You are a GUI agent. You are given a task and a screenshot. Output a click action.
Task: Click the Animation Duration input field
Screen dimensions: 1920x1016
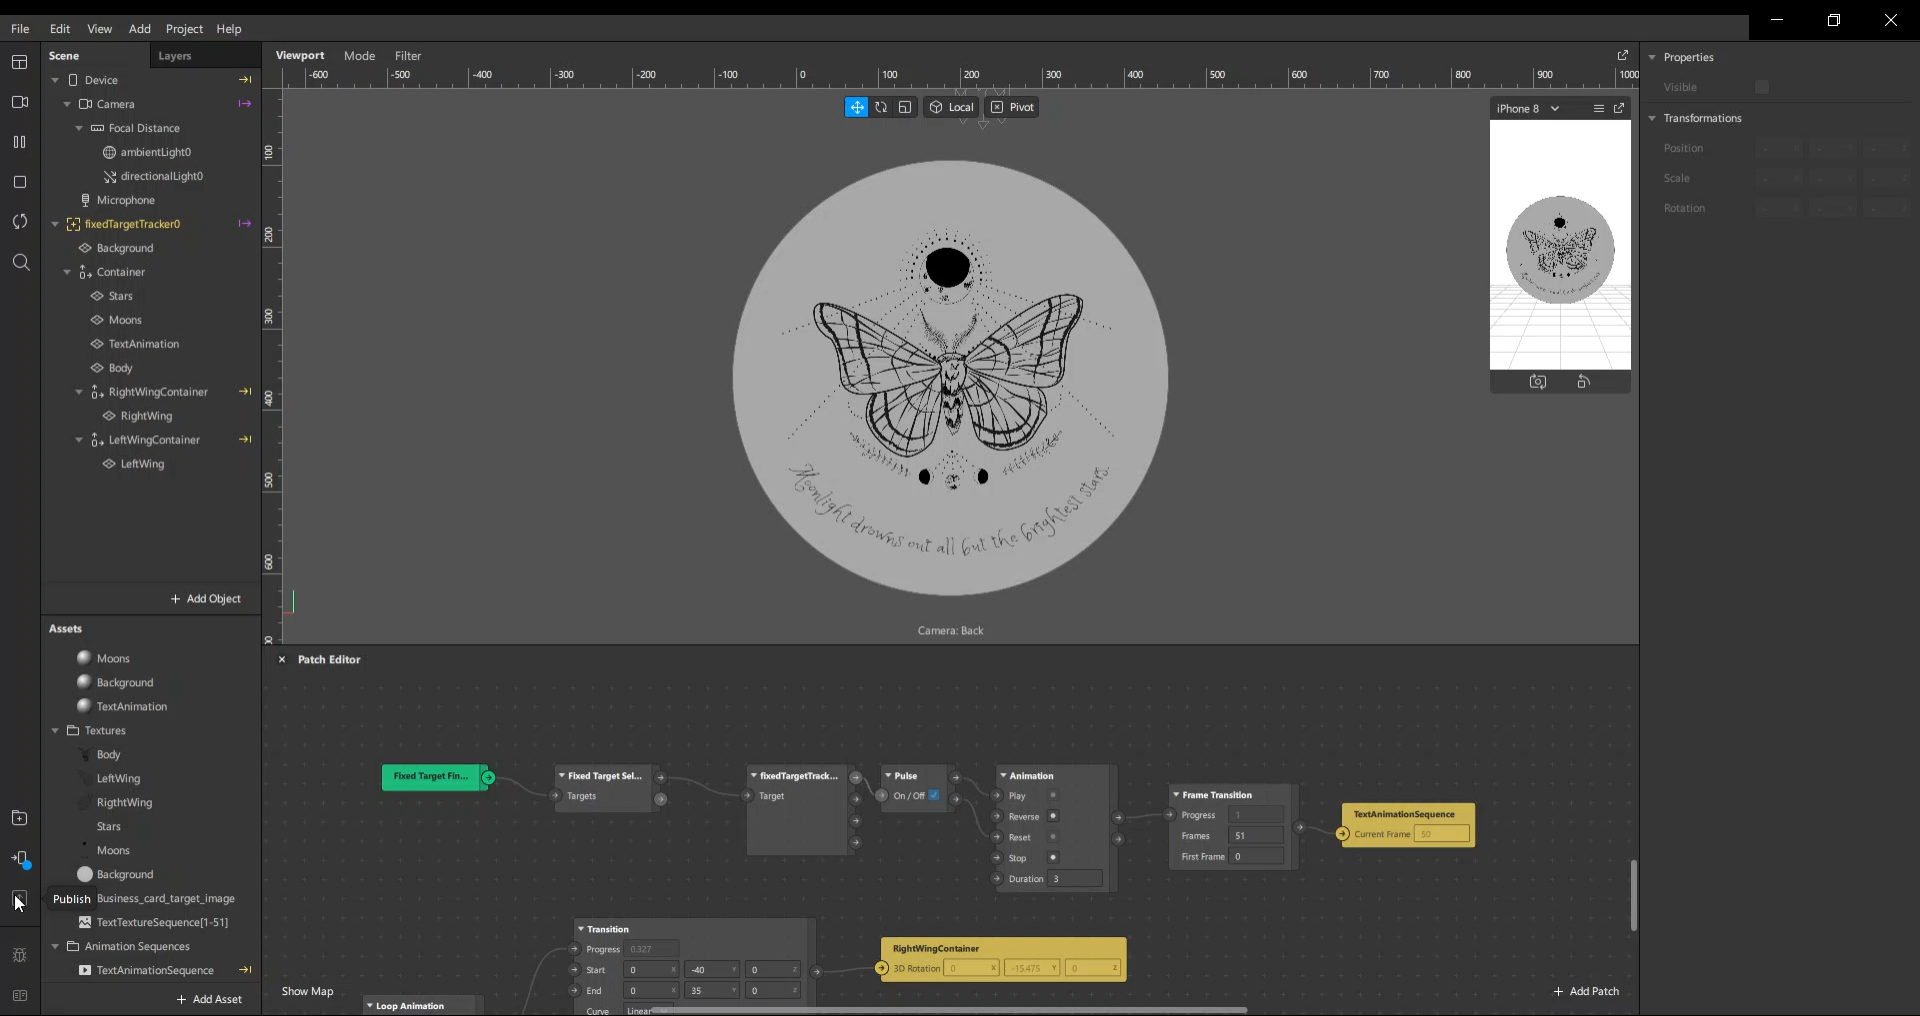[x=1076, y=879]
